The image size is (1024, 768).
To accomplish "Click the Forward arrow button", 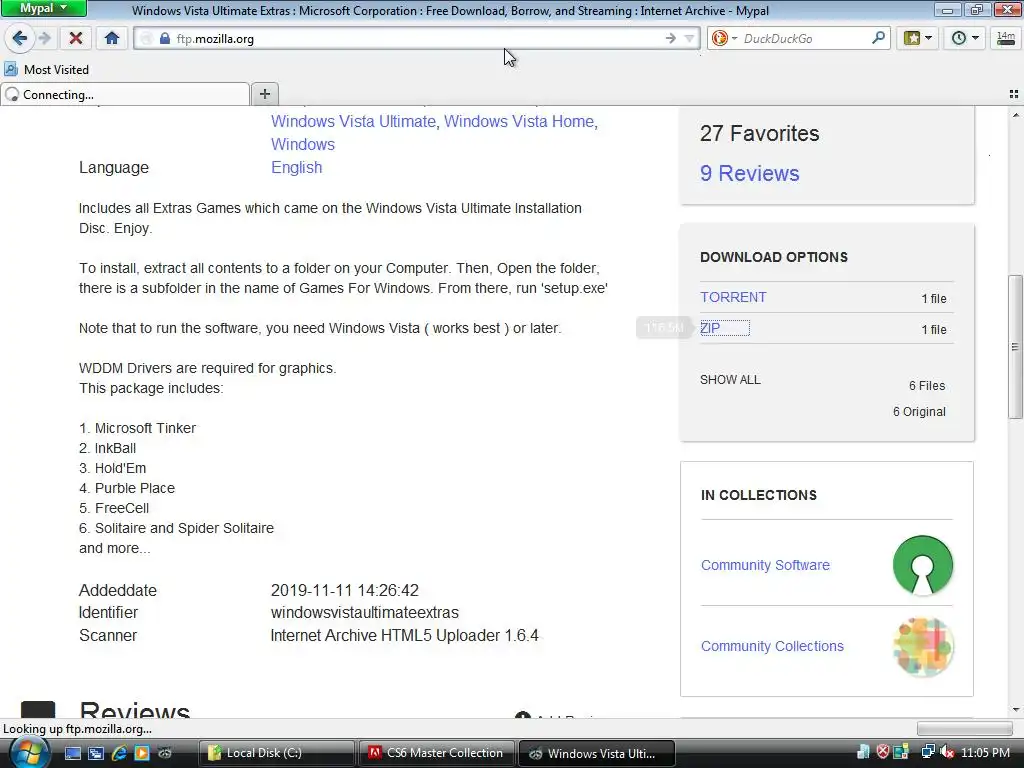I will [x=45, y=39].
